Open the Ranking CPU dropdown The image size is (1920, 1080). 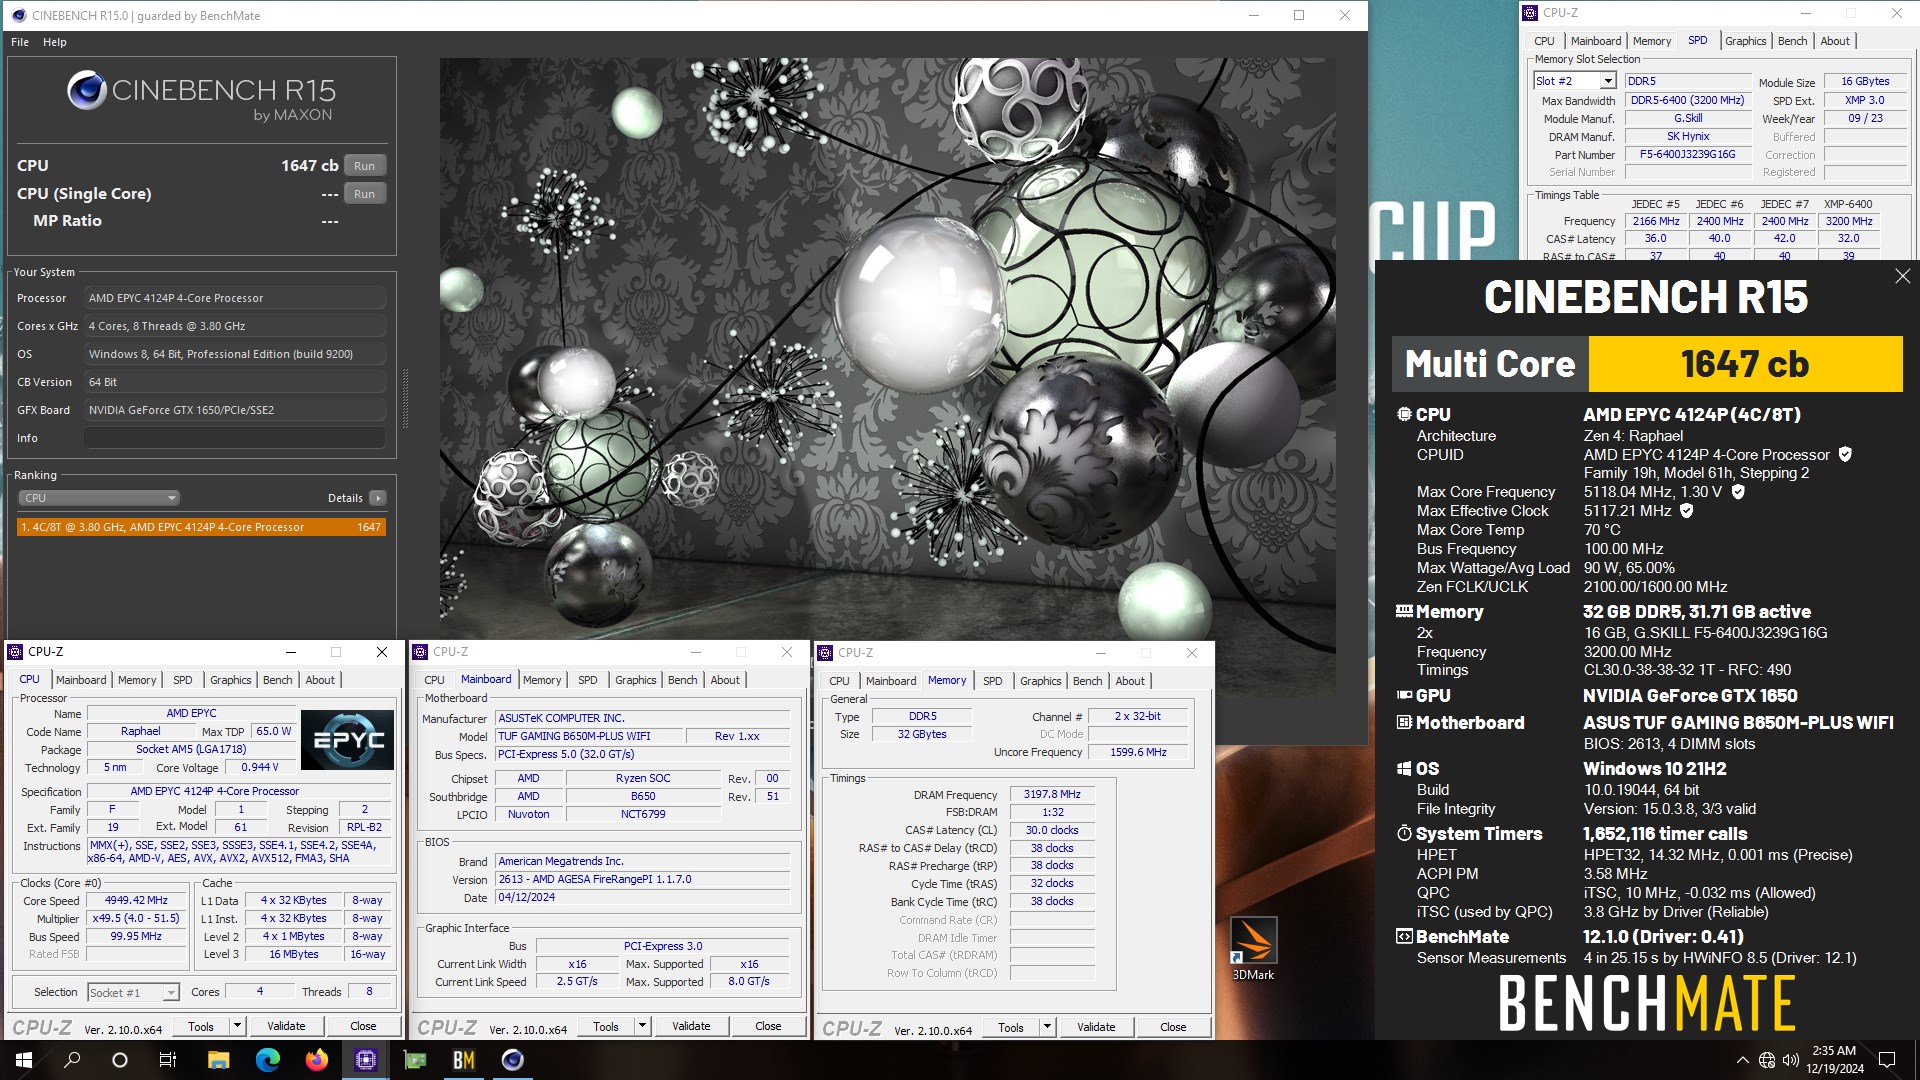[x=98, y=498]
